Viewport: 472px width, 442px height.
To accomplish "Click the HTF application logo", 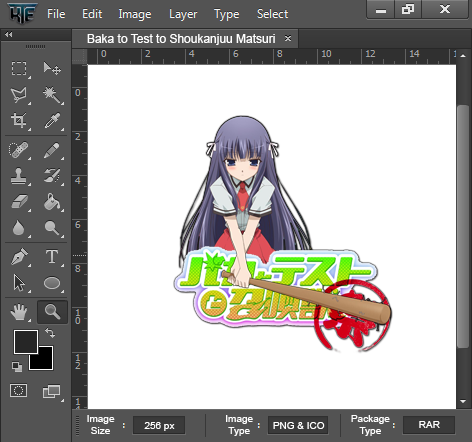I will click(22, 13).
